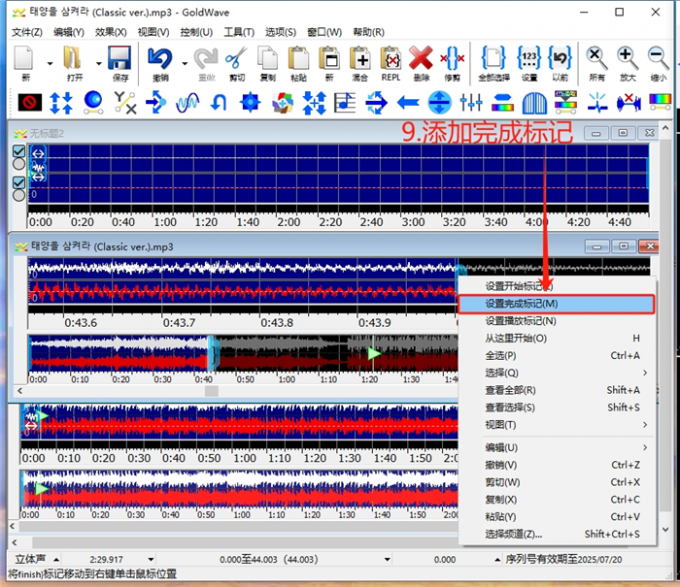
Task: Click the music note pitch effect icon
Action: (x=345, y=103)
